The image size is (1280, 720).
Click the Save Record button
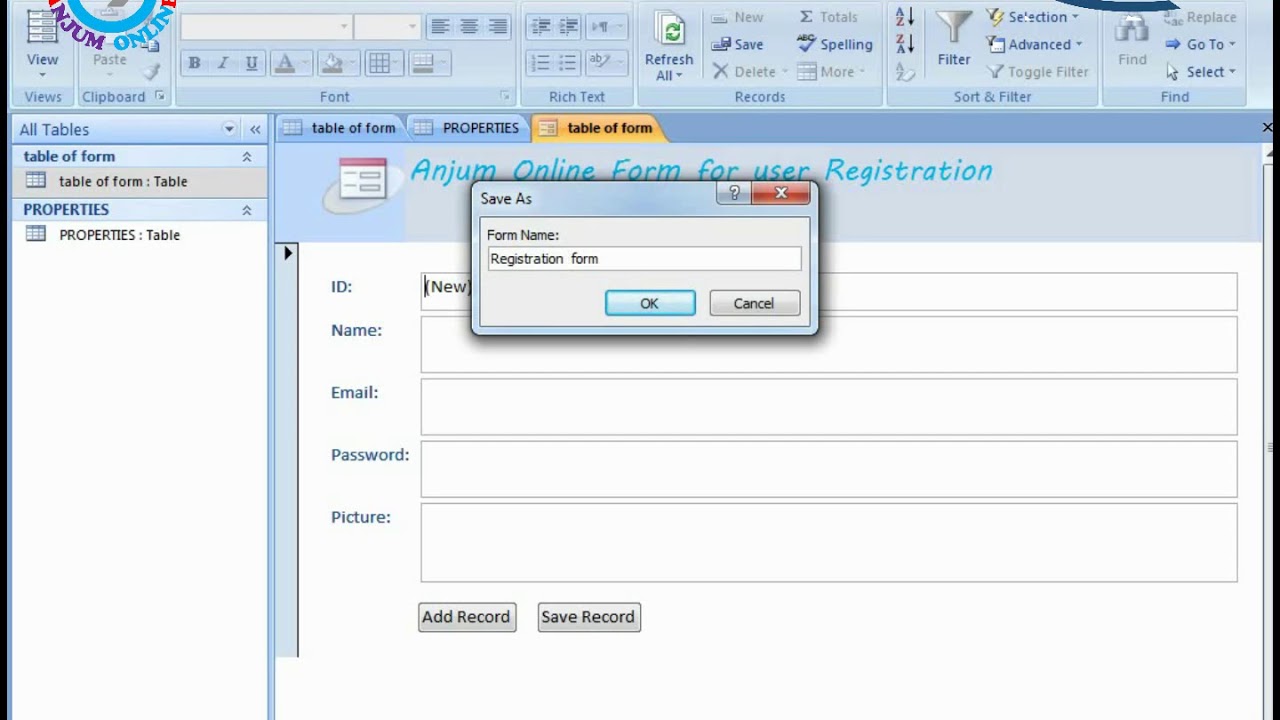pos(588,617)
